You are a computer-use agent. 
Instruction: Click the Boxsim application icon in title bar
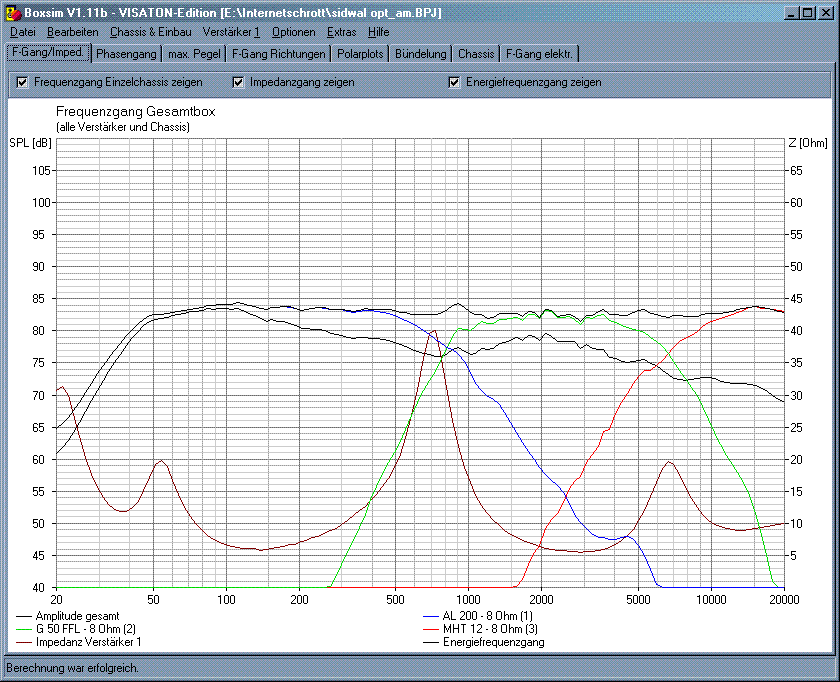click(13, 12)
